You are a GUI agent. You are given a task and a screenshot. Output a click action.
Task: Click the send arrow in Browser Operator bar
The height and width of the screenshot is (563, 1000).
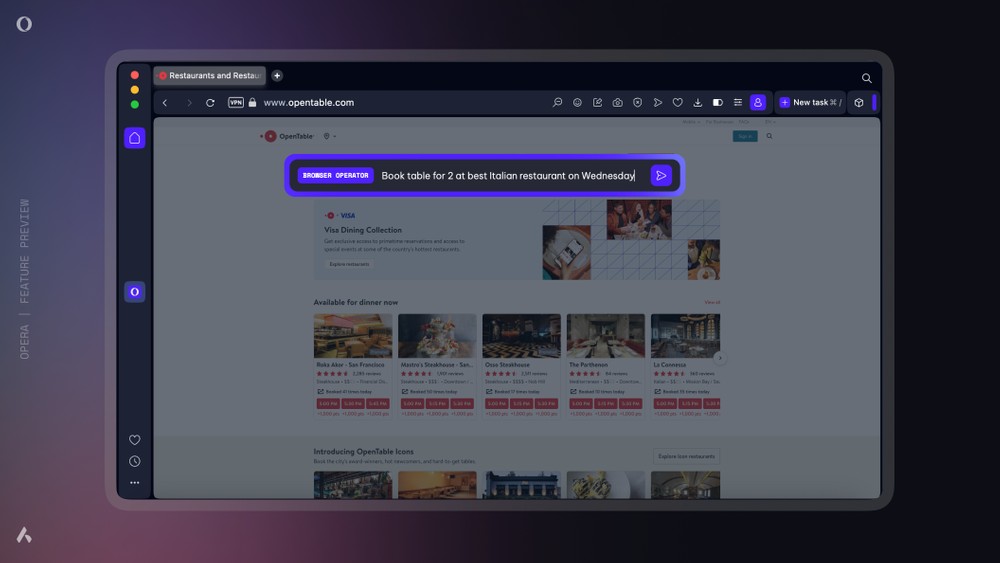point(660,176)
